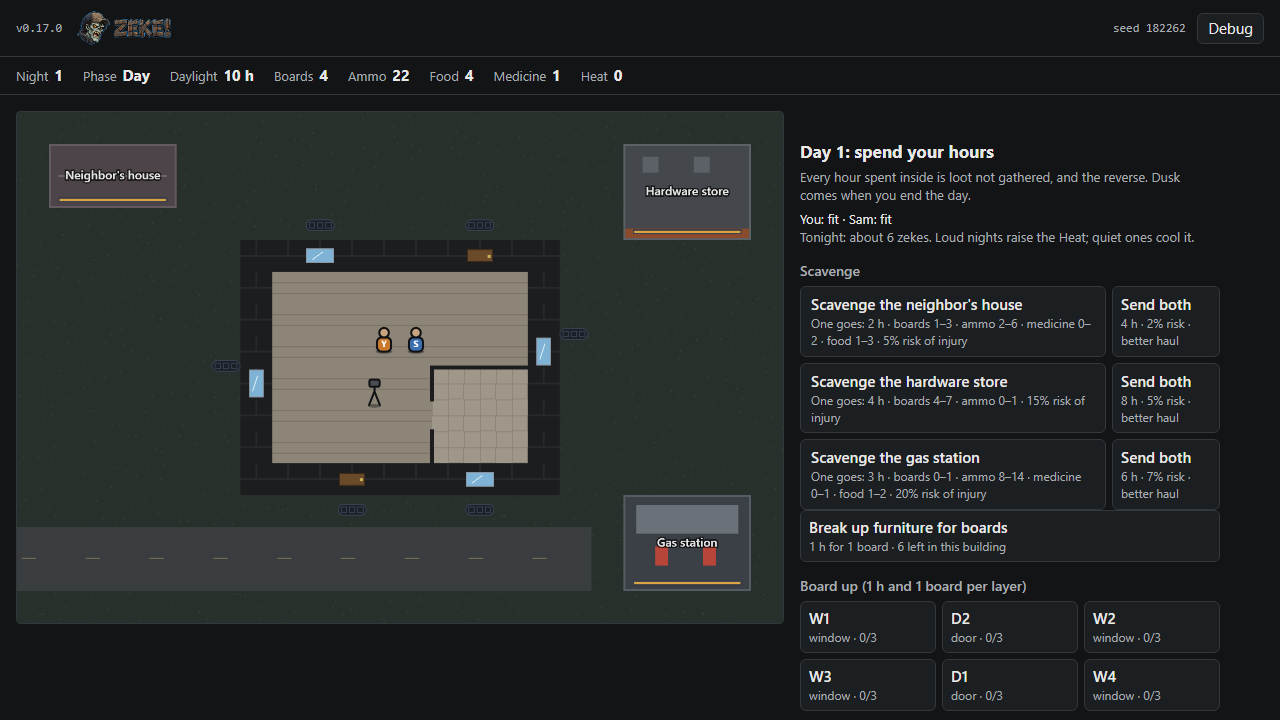Click the Heat 0 stat
The width and height of the screenshot is (1280, 720).
pyautogui.click(x=602, y=76)
